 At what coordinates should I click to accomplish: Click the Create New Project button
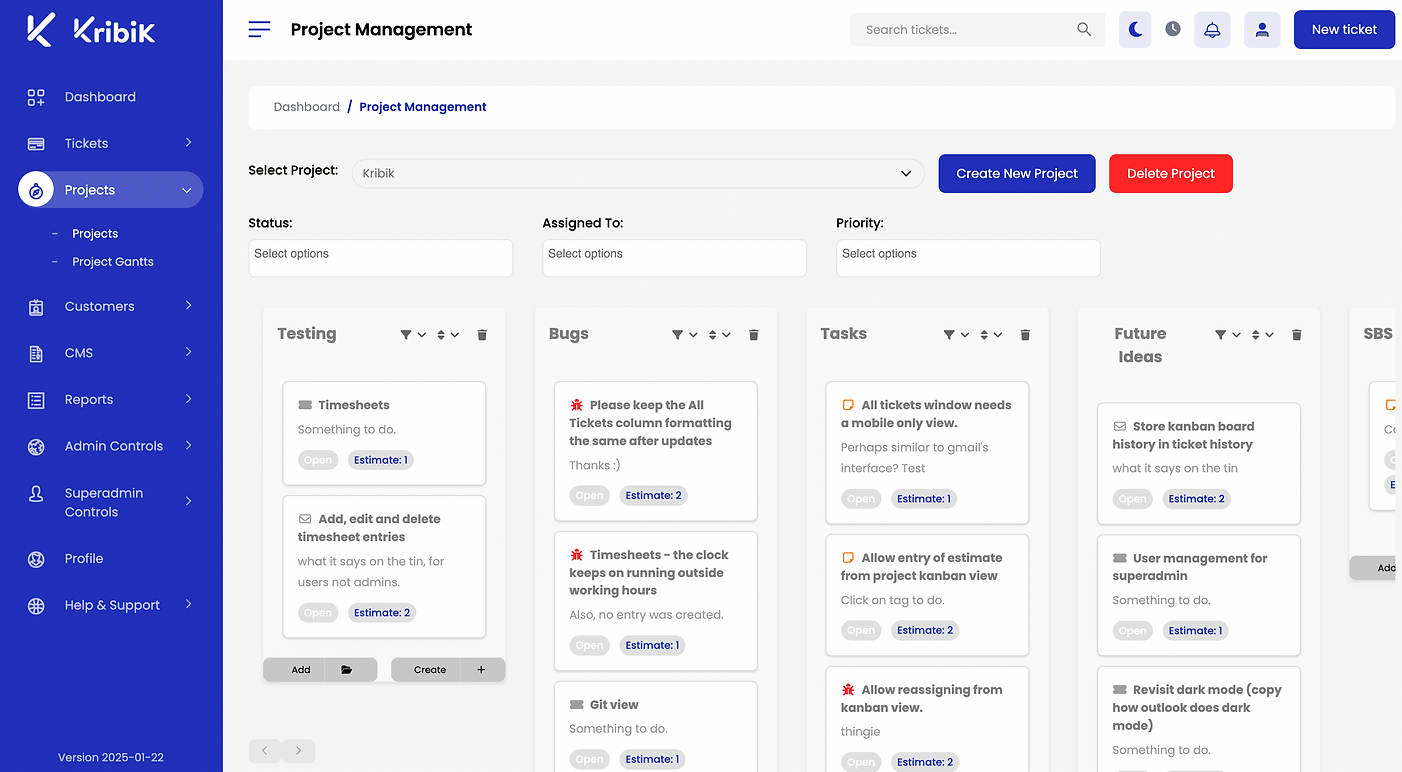pos(1017,173)
